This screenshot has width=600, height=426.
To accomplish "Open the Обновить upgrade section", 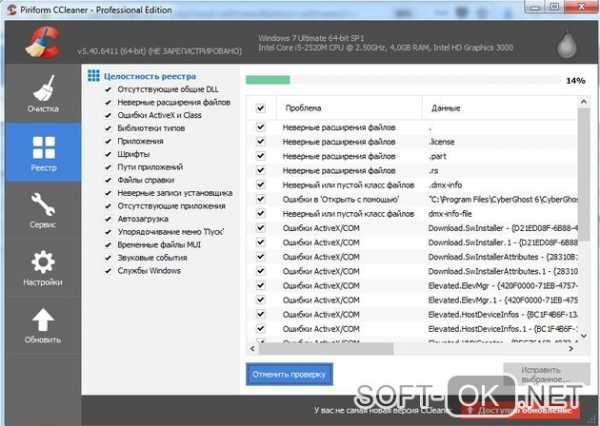I will coord(43,326).
